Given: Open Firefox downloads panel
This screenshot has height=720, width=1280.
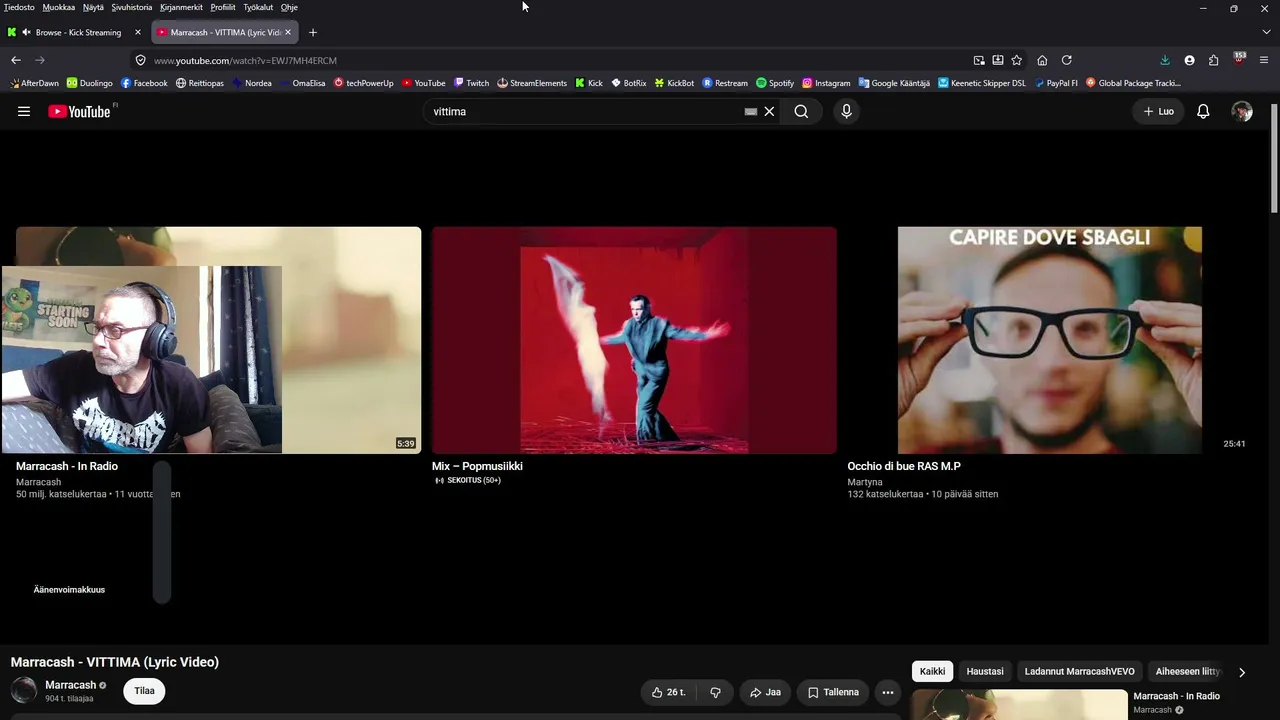Looking at the screenshot, I should (x=1165, y=60).
